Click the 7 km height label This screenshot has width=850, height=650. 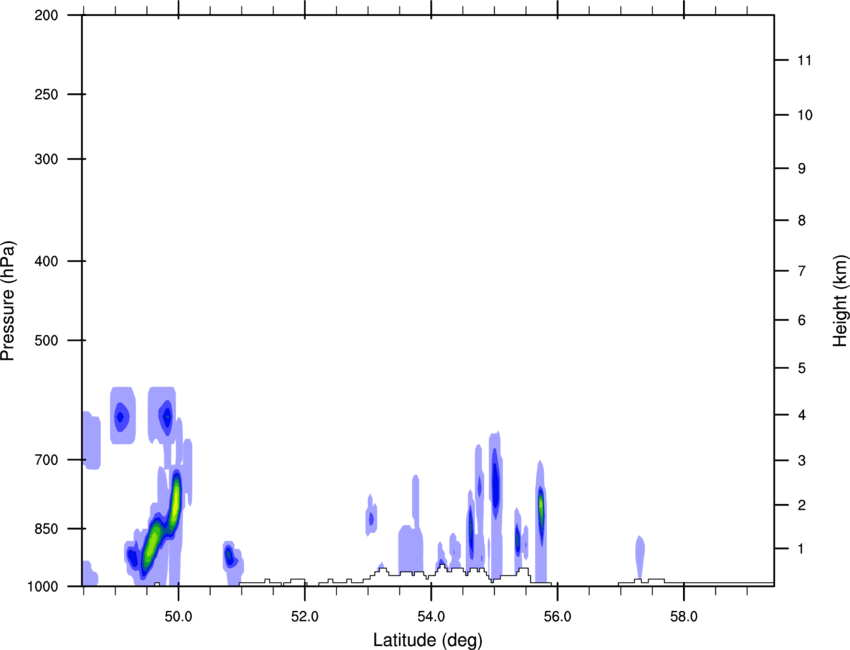tap(801, 271)
